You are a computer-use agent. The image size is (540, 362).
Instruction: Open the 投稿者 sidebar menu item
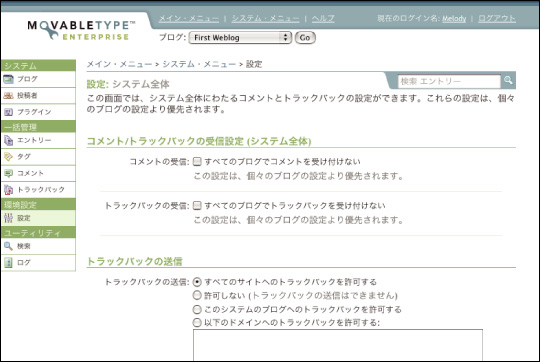(39, 95)
